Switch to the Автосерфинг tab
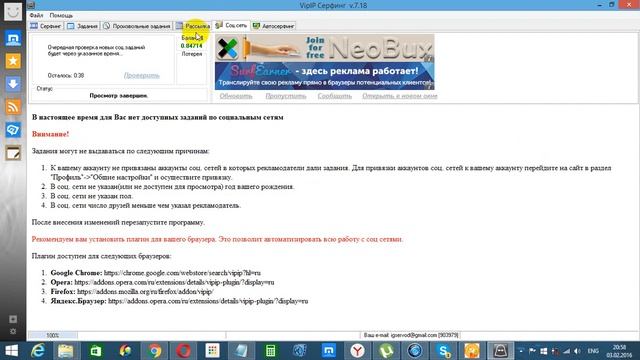This screenshot has height=360, width=640. 273,26
